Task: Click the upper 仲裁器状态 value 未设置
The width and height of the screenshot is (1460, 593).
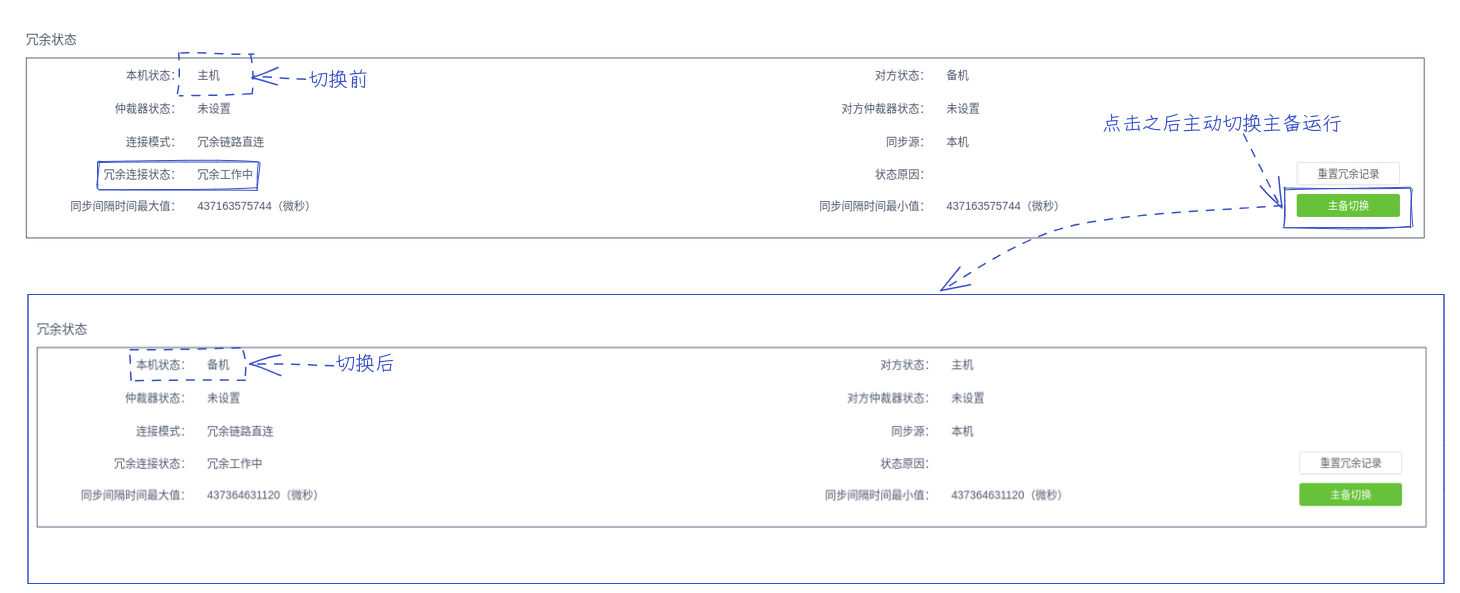Action: [214, 109]
